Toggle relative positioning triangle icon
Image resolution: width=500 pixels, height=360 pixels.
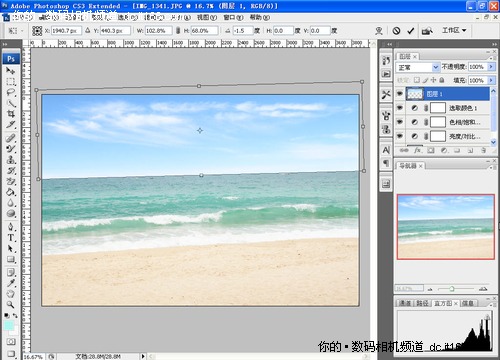[88, 30]
